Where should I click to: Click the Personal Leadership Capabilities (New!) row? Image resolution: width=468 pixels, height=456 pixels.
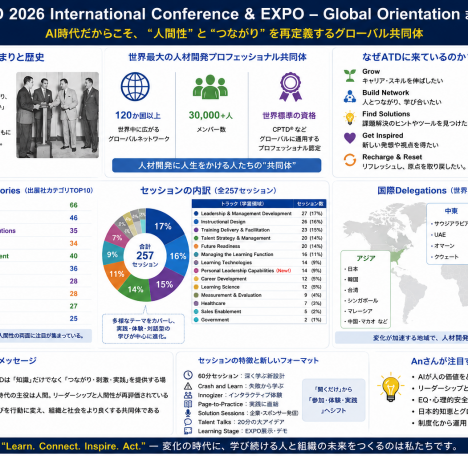[259, 271]
